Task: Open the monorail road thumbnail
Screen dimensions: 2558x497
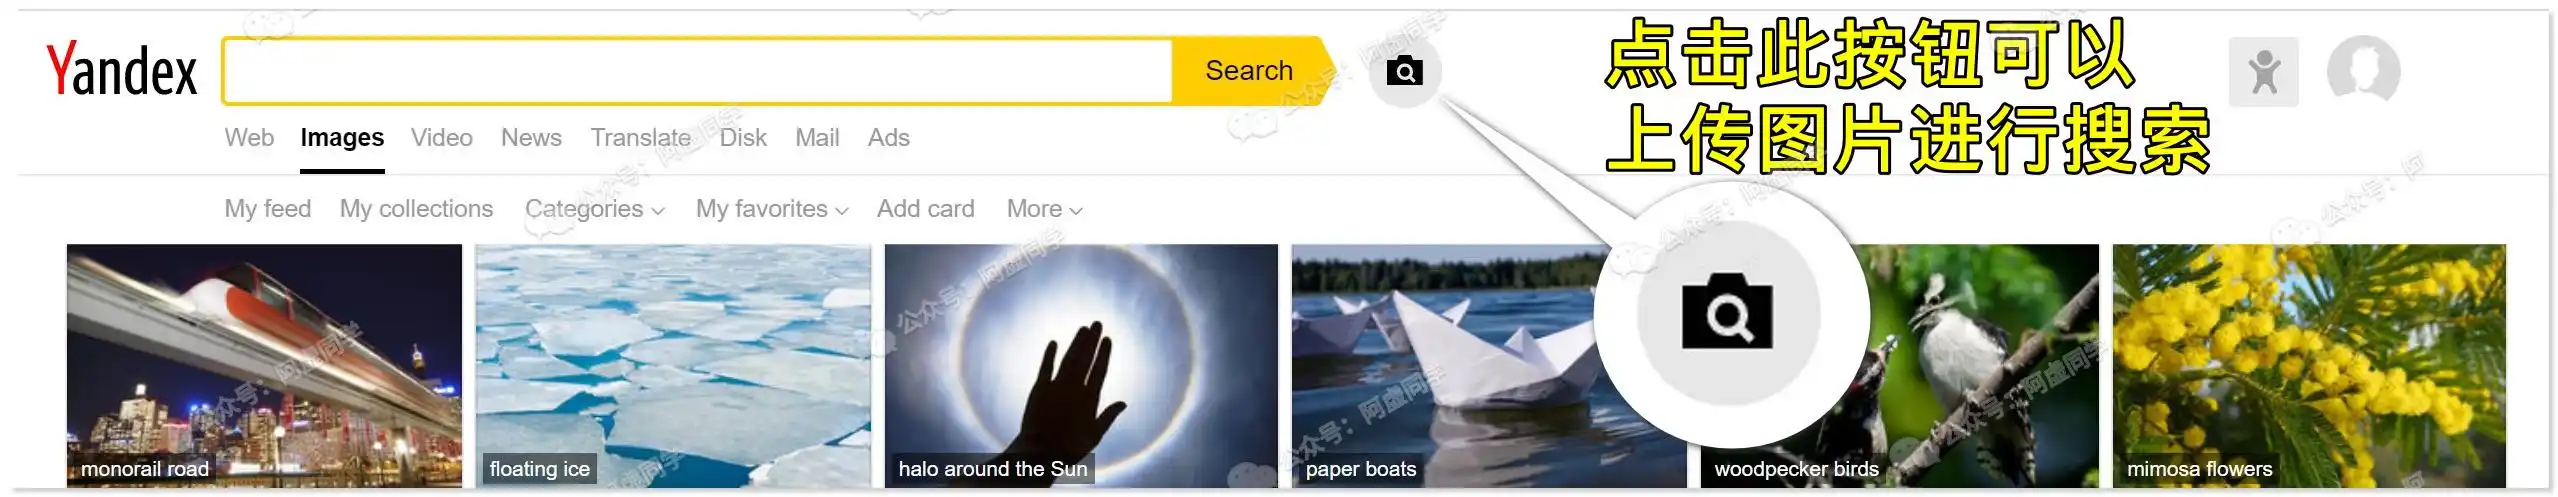Action: click(264, 365)
